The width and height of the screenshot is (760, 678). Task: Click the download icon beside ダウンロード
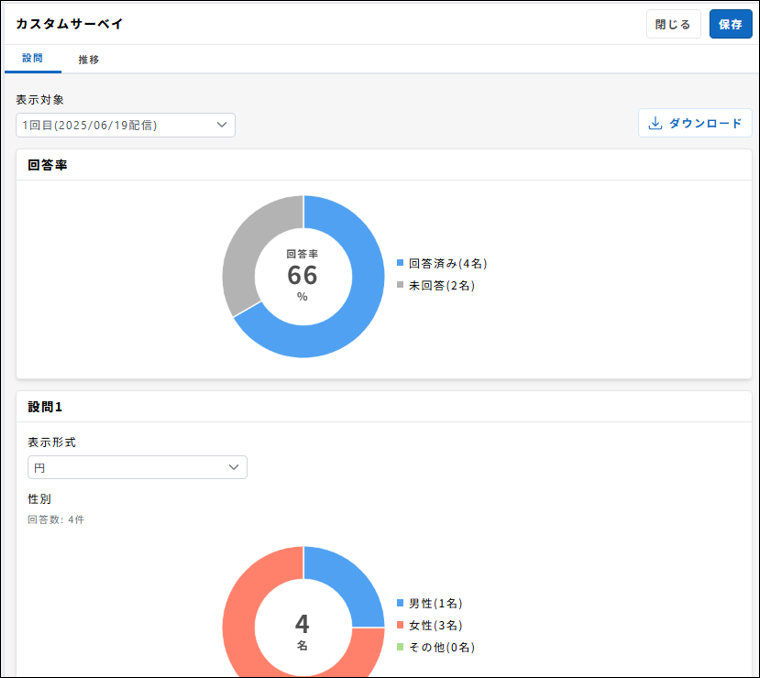click(x=656, y=124)
